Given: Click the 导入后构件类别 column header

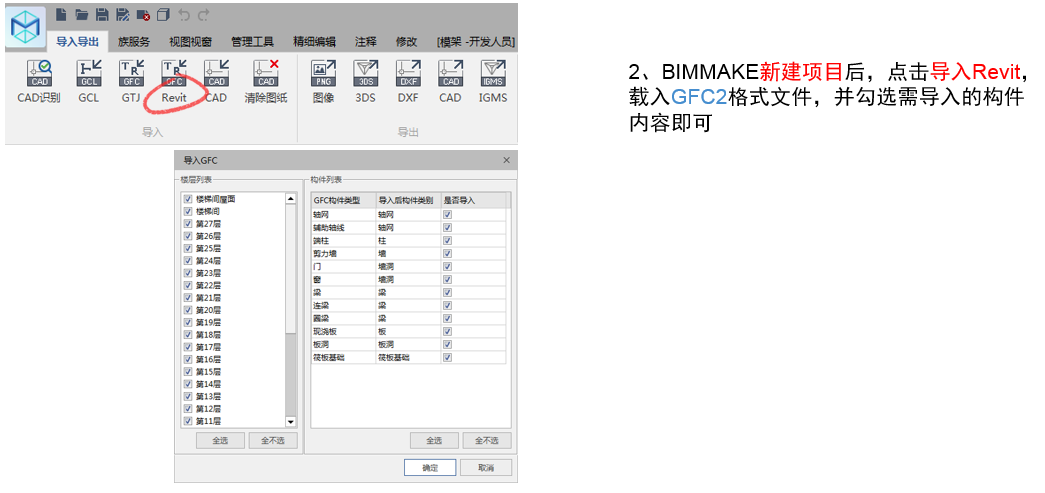Looking at the screenshot, I should 409,201.
